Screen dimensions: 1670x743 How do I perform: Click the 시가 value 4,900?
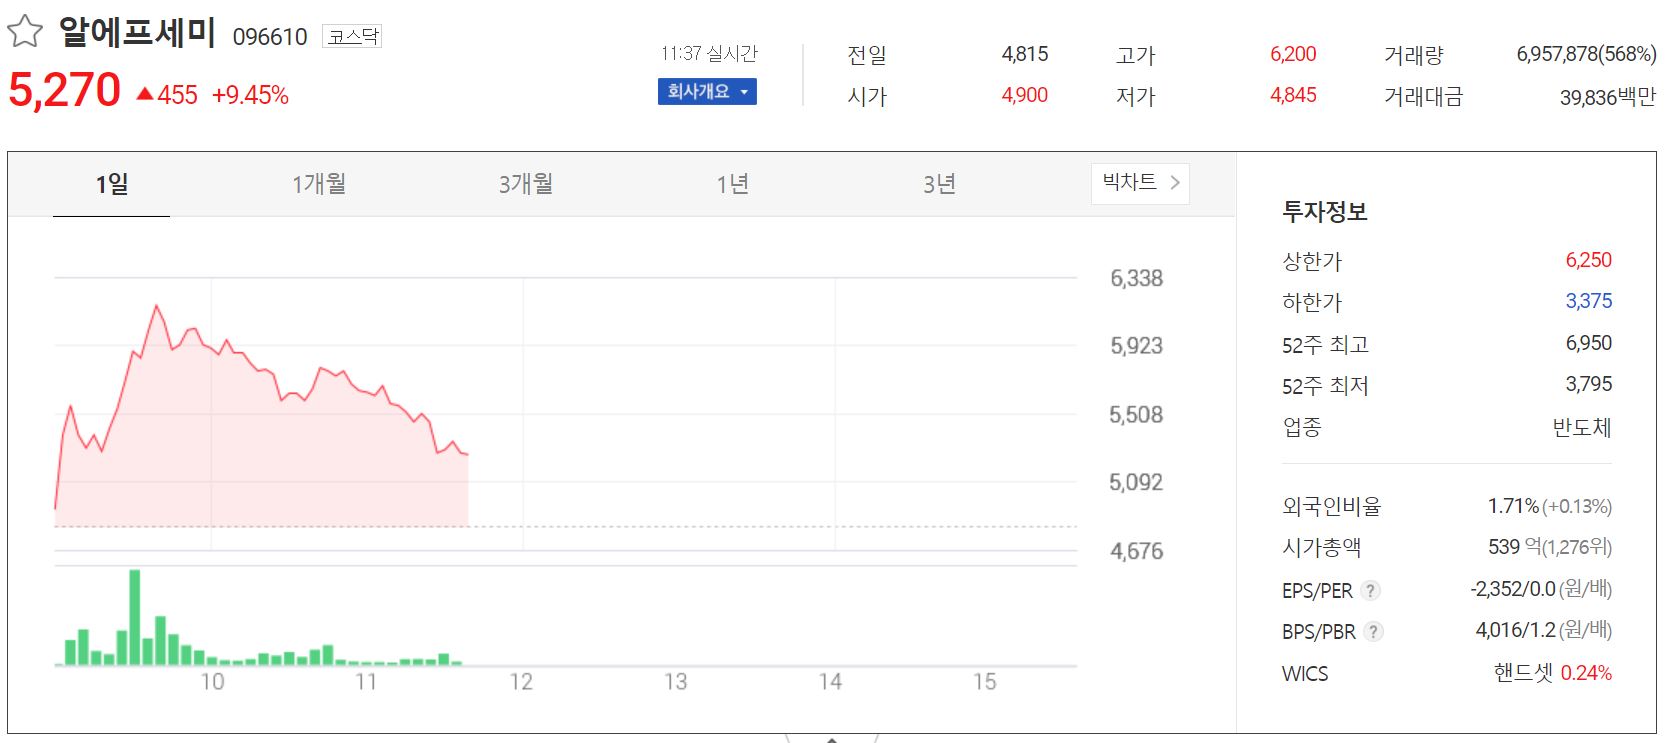click(1025, 95)
